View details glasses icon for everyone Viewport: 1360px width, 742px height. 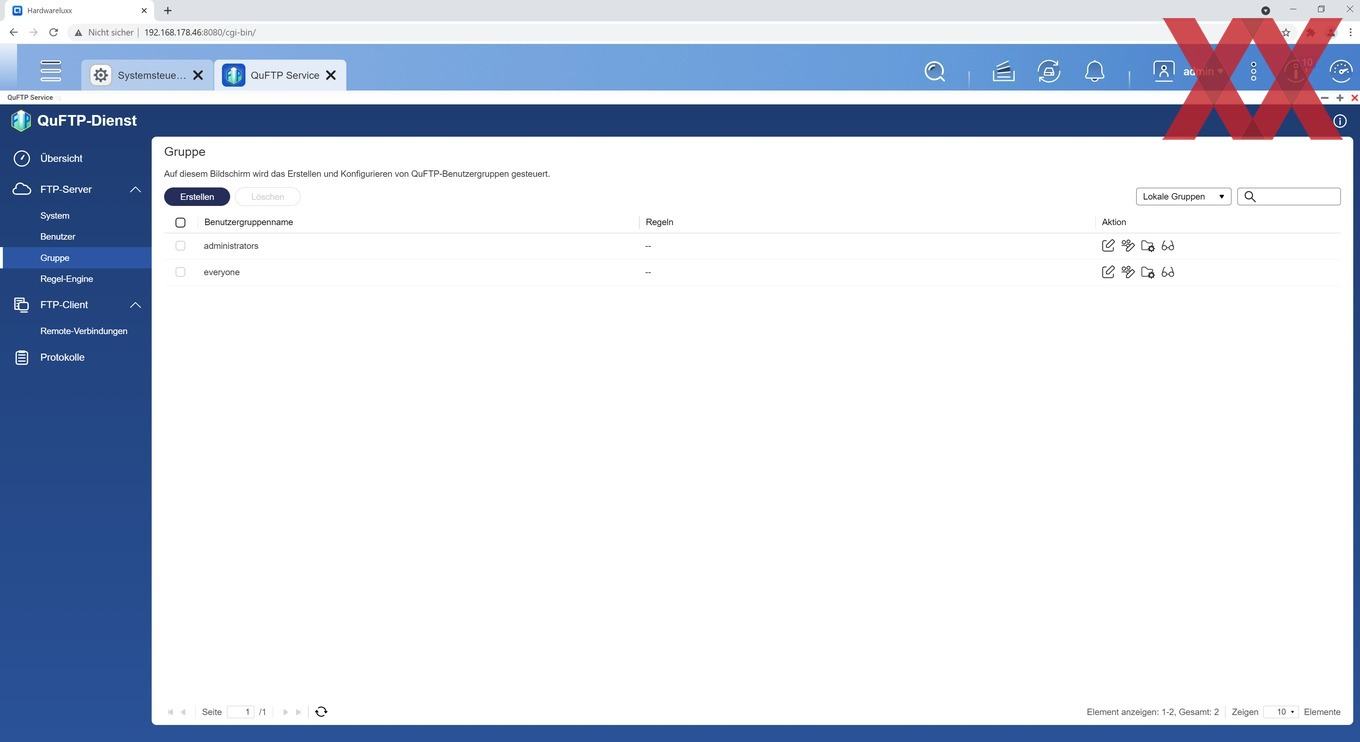(1168, 272)
